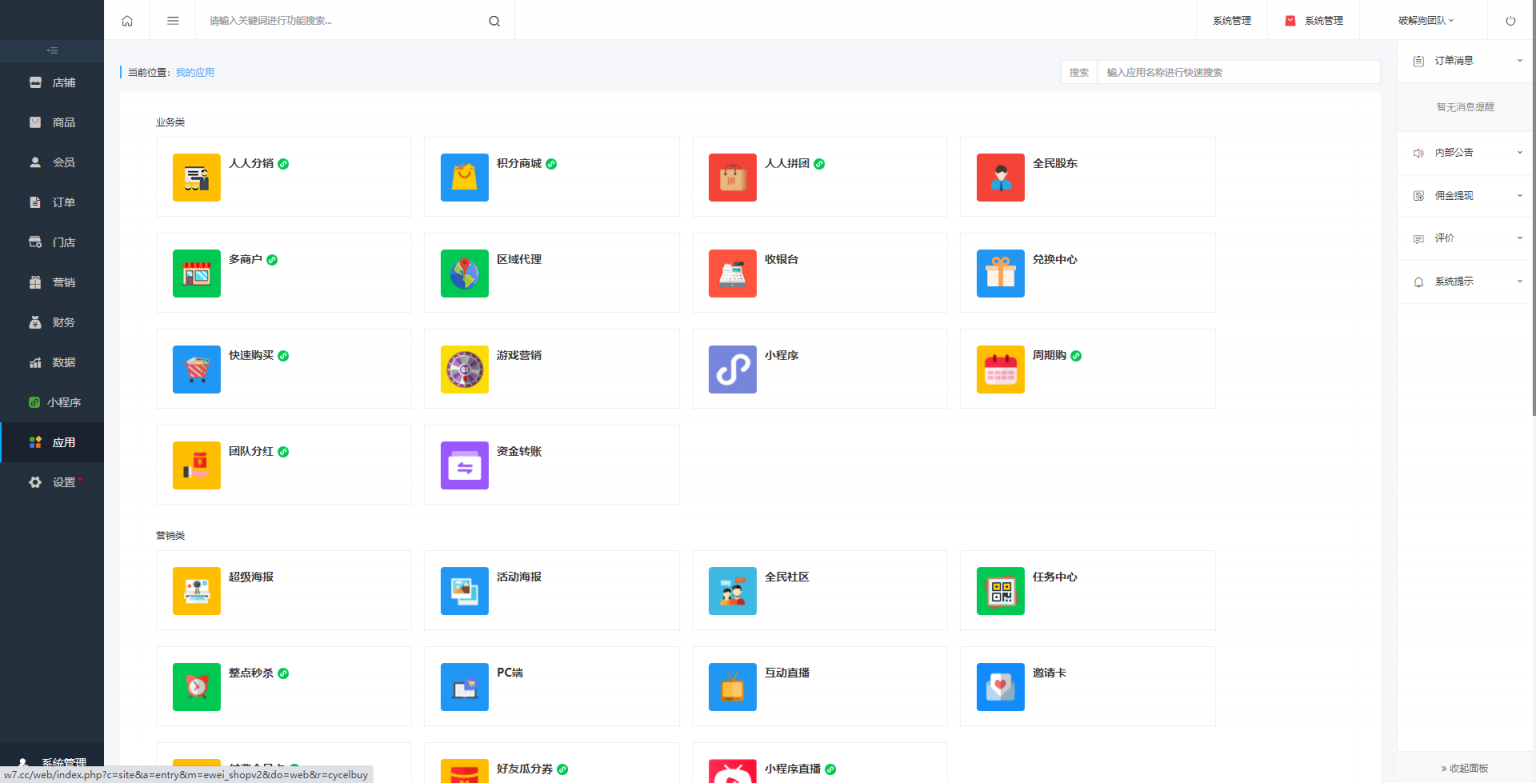Image resolution: width=1536 pixels, height=783 pixels.
Task: Select 应用 in the sidebar
Action: (x=52, y=442)
